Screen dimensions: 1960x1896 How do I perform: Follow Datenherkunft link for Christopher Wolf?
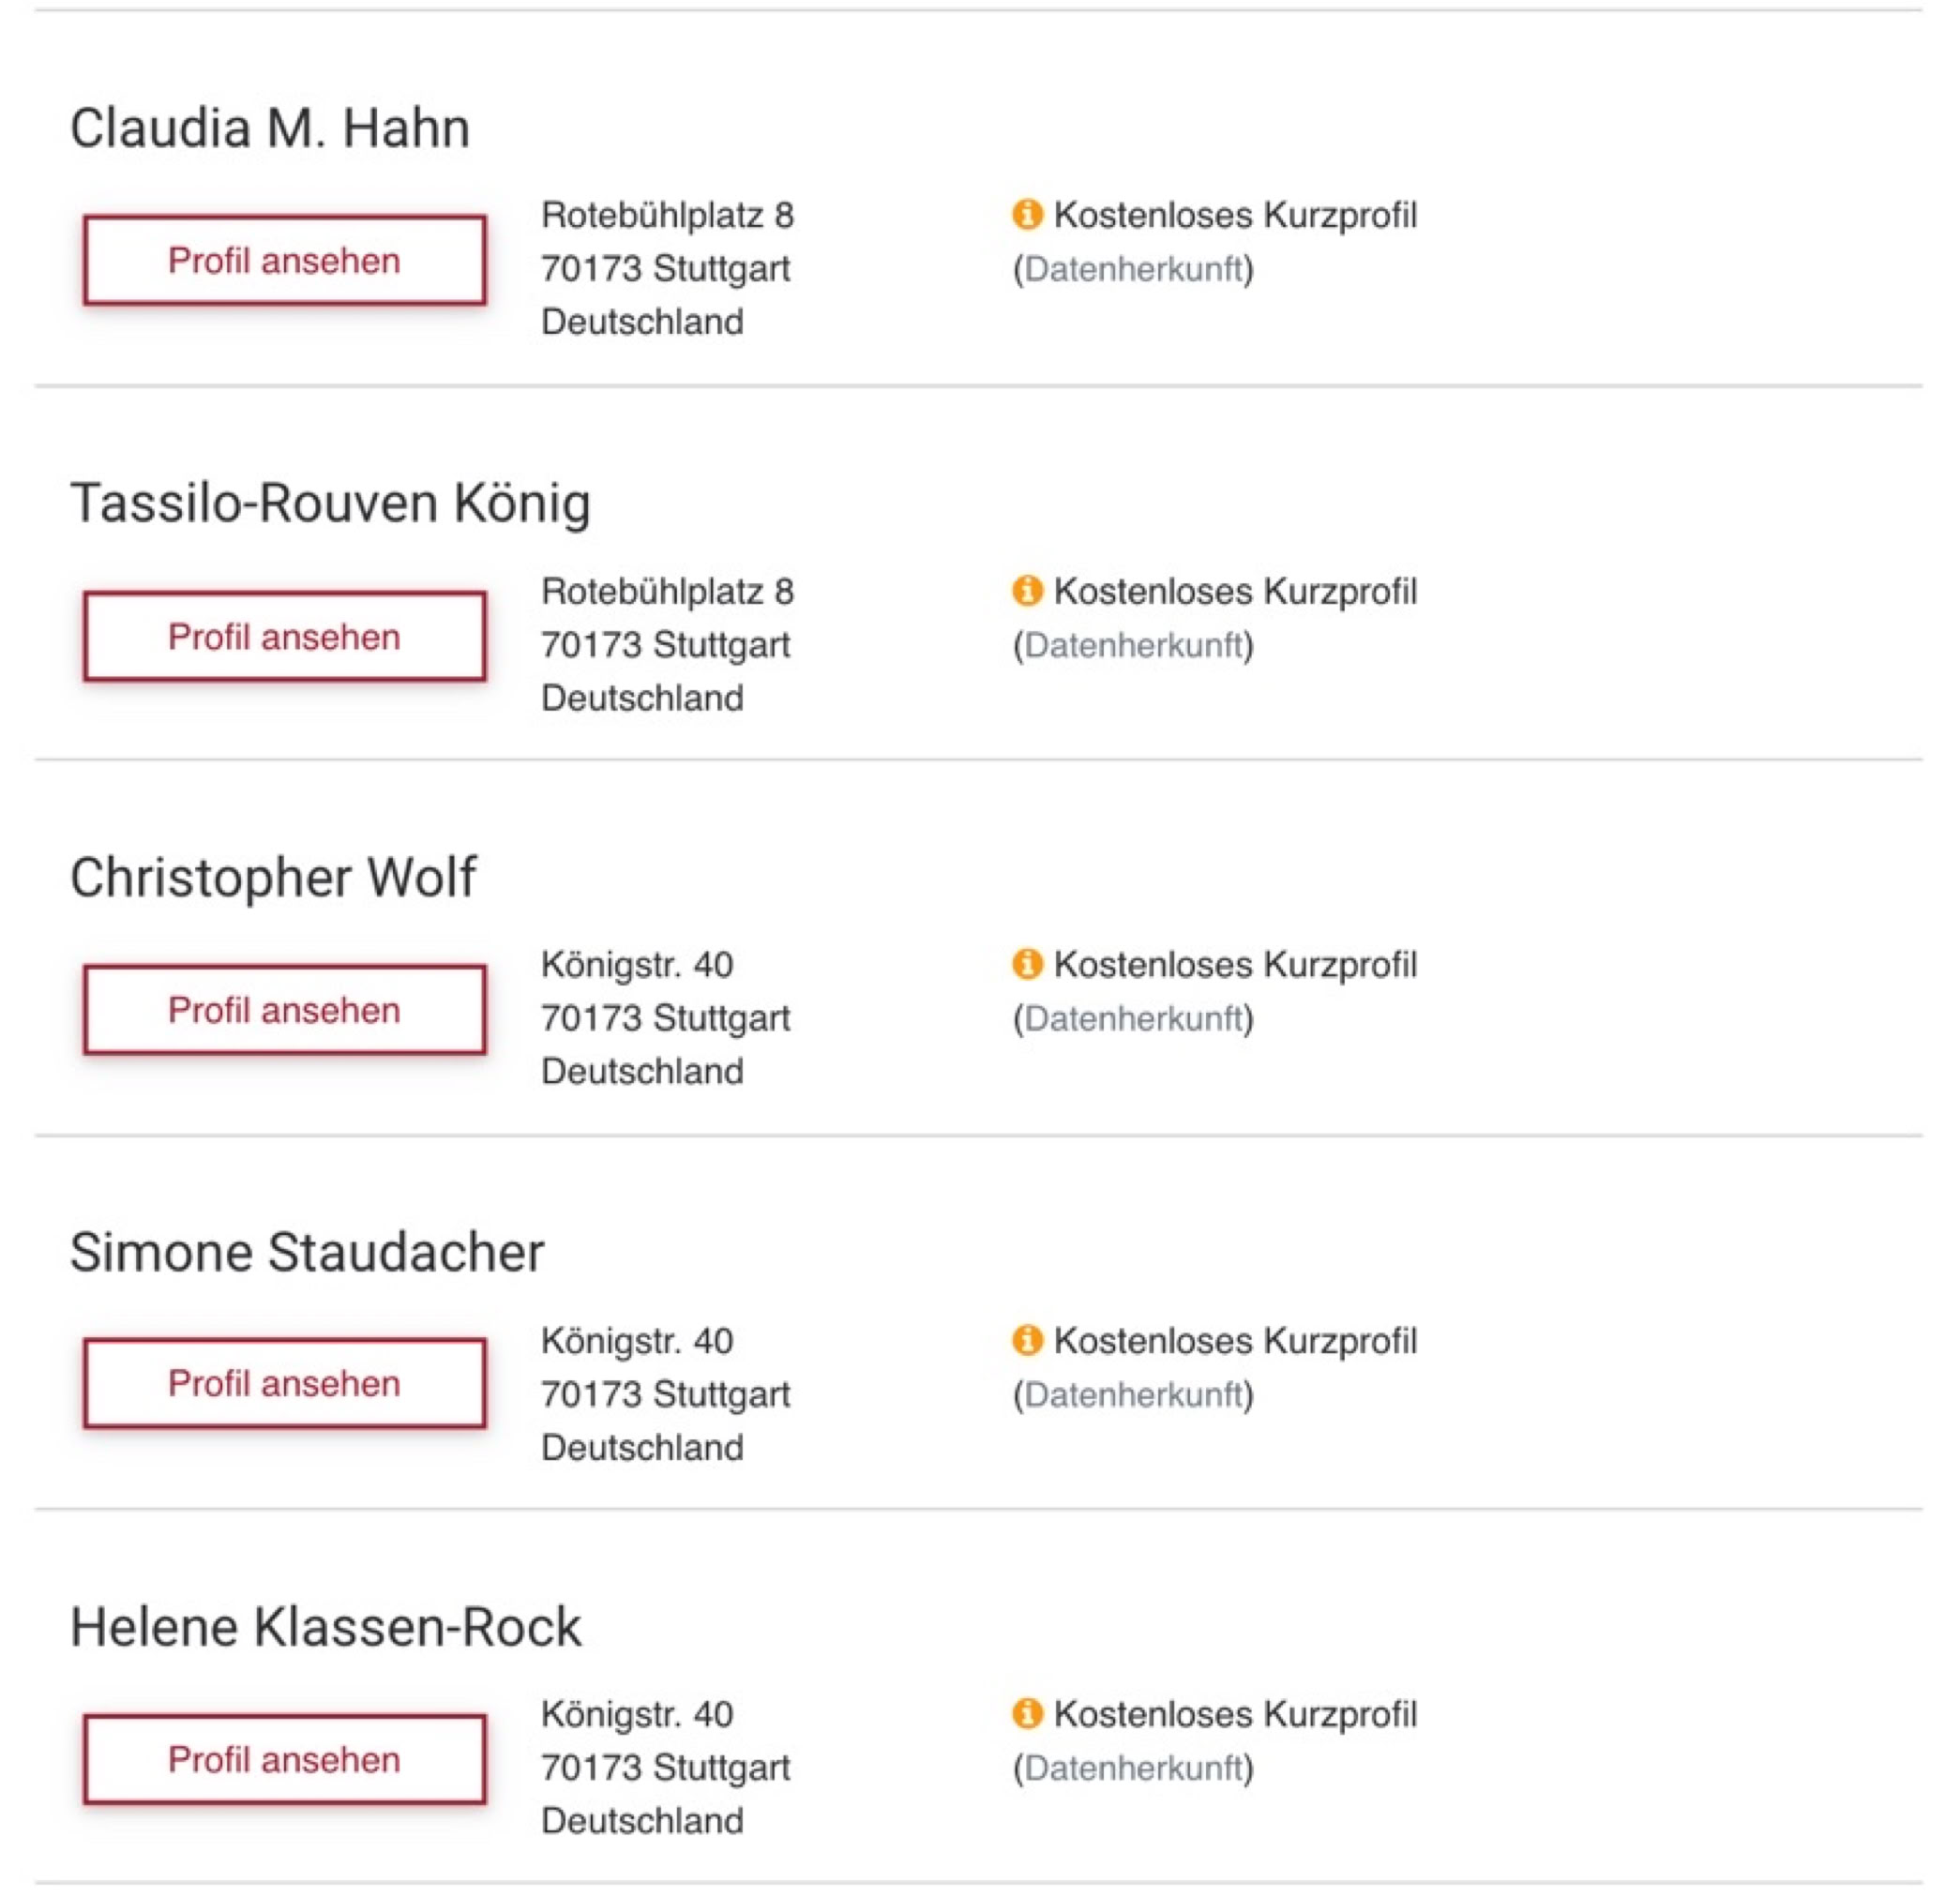[x=1133, y=1018]
